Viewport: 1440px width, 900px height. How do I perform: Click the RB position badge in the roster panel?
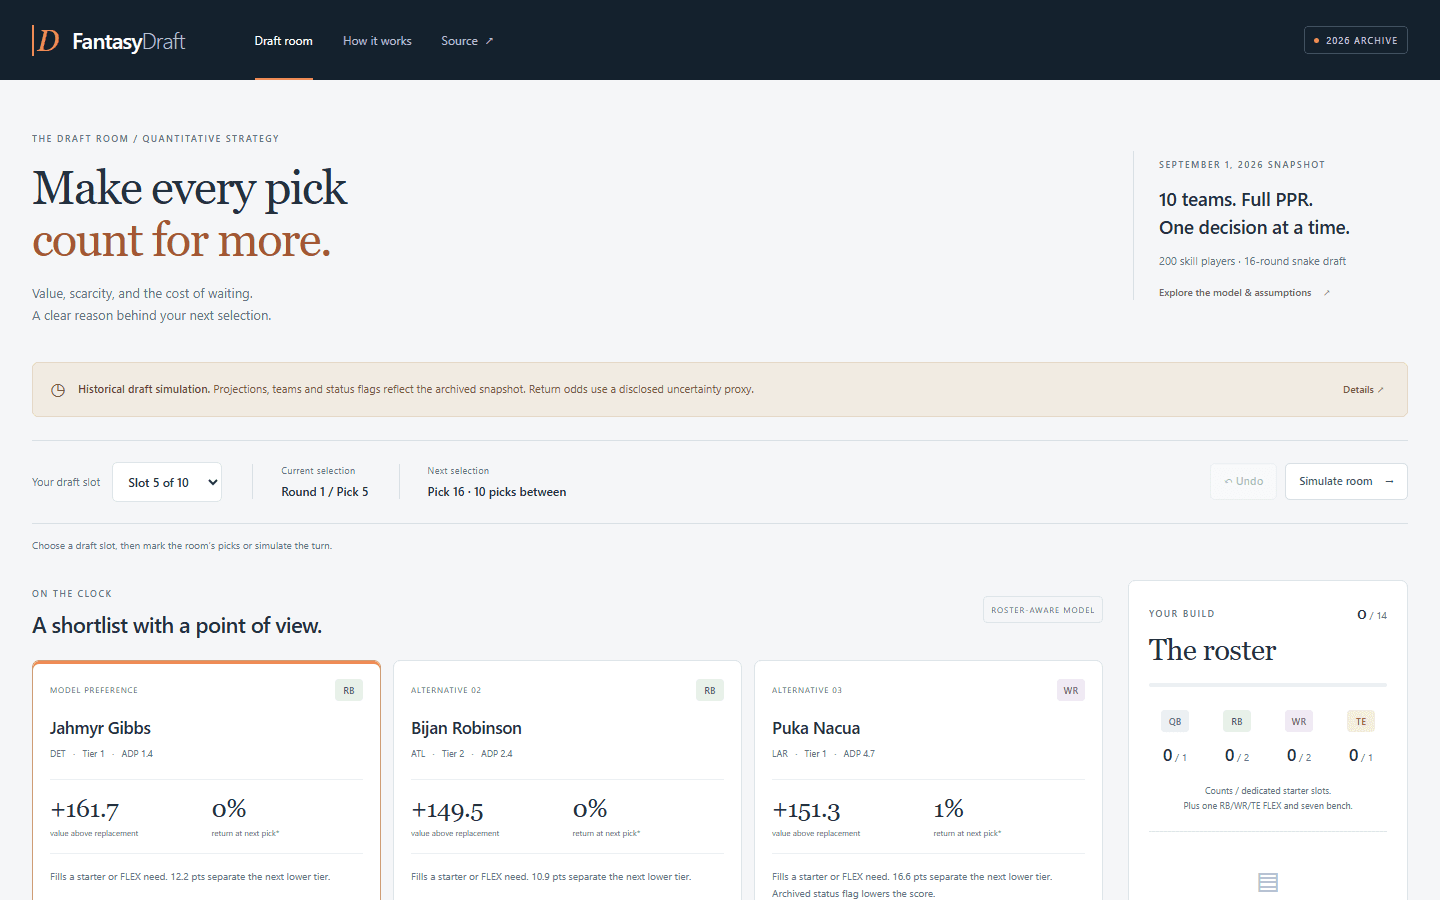click(1237, 721)
